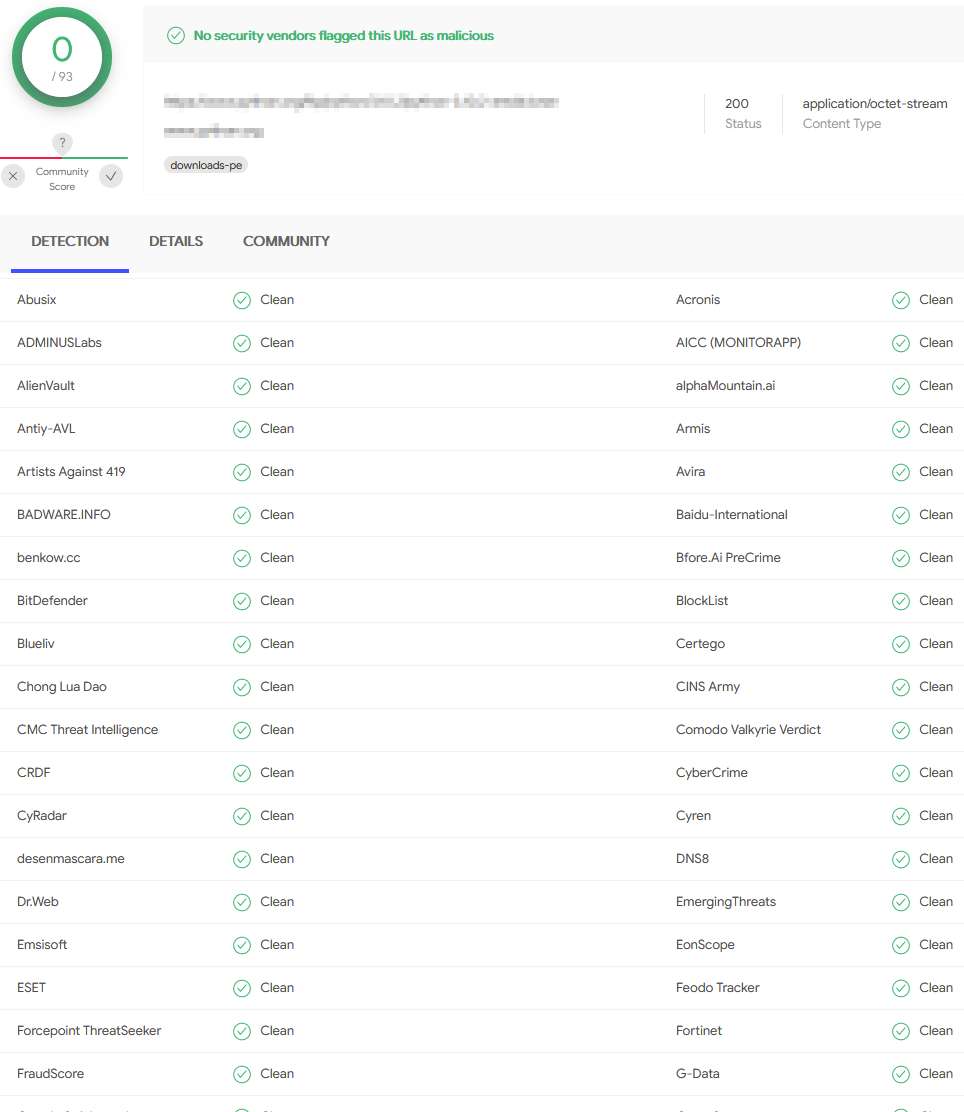Click the Clean result text for ESET
This screenshot has height=1112, width=964.
277,987
